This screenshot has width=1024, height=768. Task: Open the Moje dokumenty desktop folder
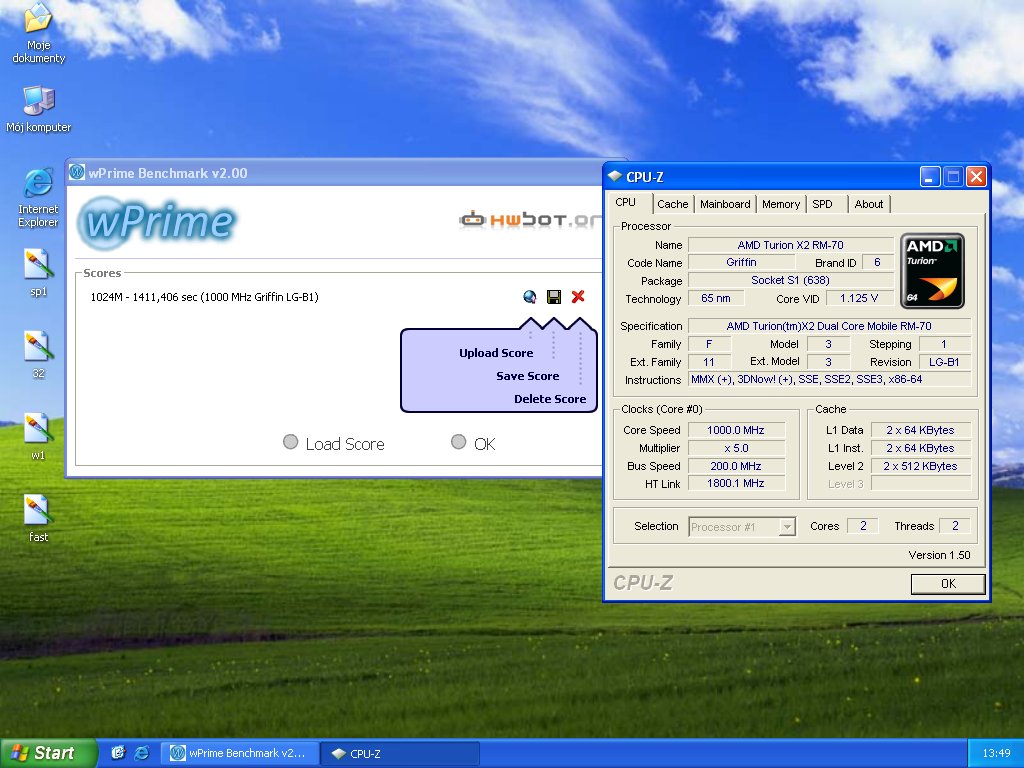click(x=39, y=33)
